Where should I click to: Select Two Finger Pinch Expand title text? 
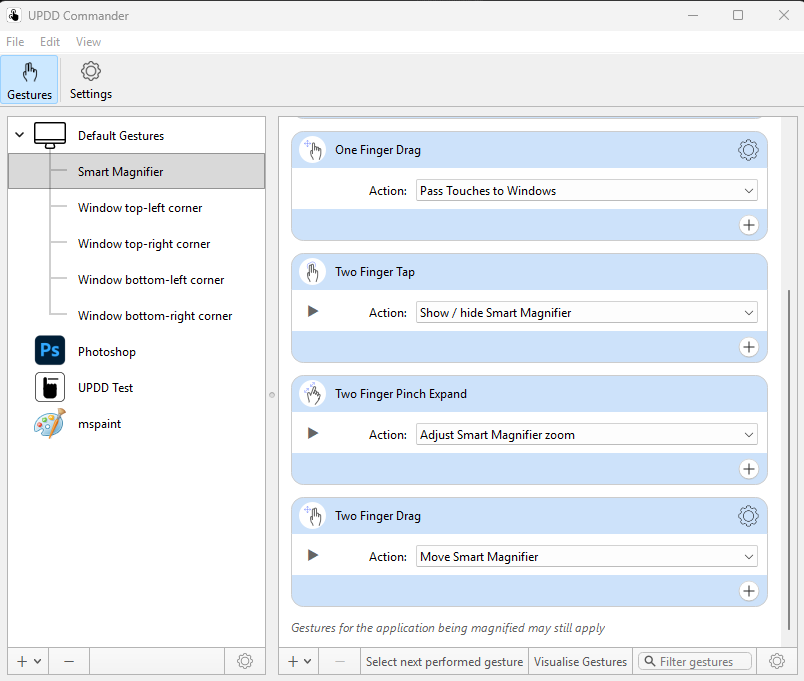pyautogui.click(x=401, y=394)
